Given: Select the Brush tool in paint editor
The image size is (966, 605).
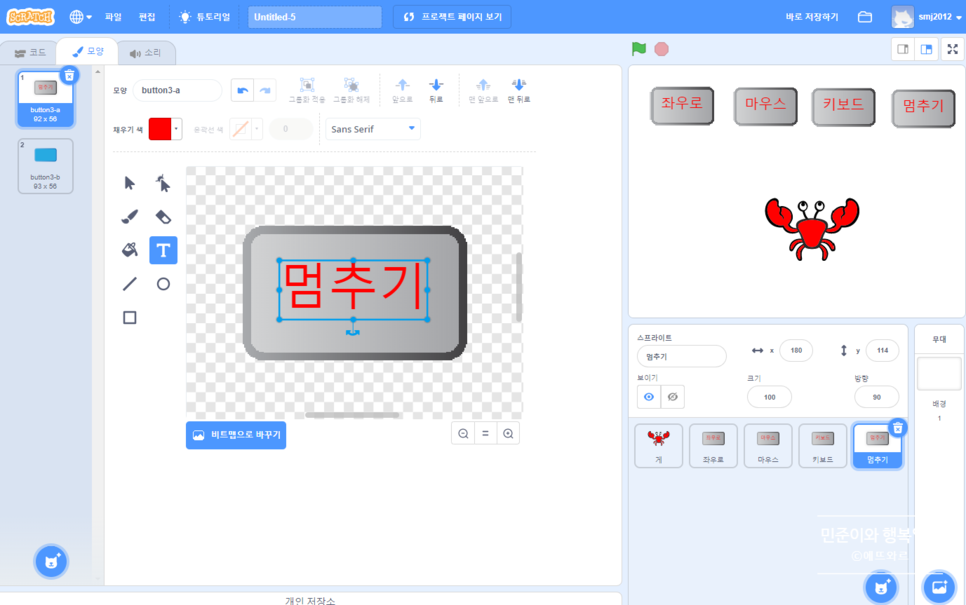Looking at the screenshot, I should coord(129,216).
